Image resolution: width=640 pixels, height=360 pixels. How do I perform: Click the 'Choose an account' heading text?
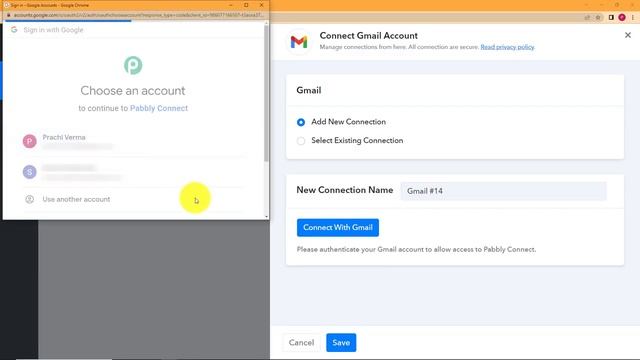coord(133,91)
